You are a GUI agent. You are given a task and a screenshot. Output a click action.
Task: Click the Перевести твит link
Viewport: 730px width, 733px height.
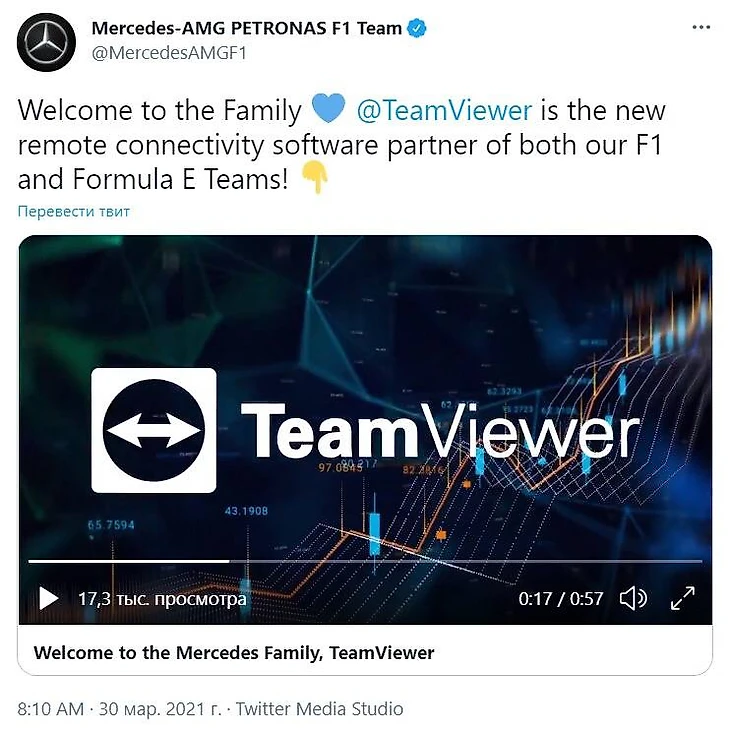tap(74, 211)
